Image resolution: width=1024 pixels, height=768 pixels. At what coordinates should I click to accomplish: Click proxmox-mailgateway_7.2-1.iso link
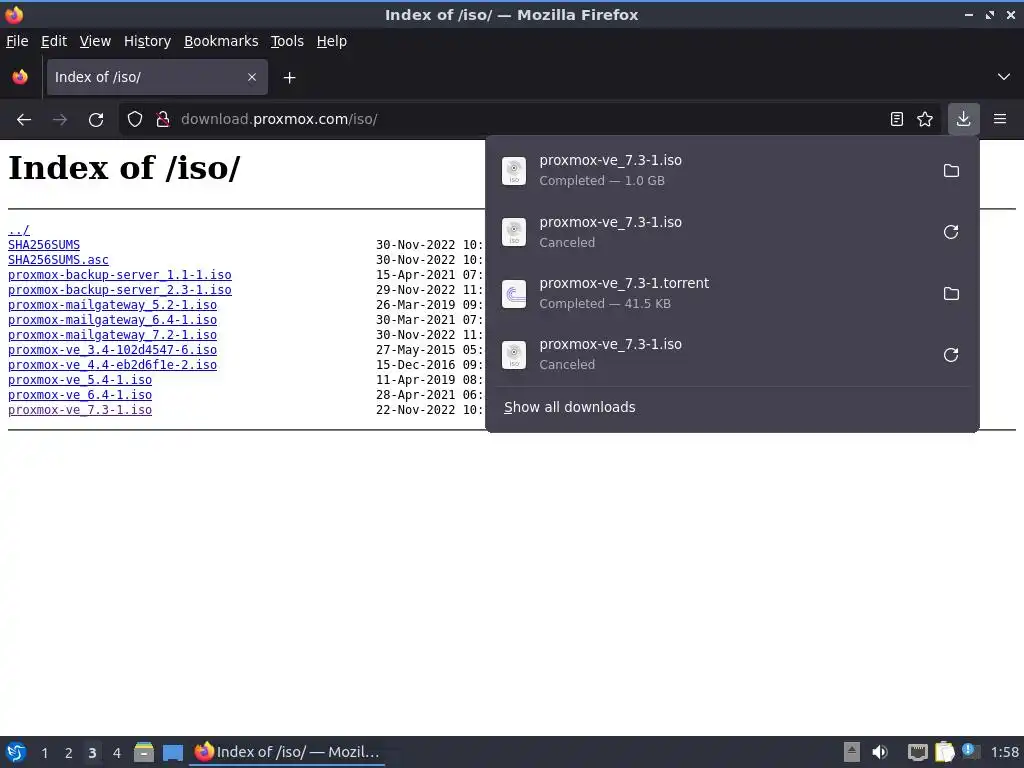(112, 335)
